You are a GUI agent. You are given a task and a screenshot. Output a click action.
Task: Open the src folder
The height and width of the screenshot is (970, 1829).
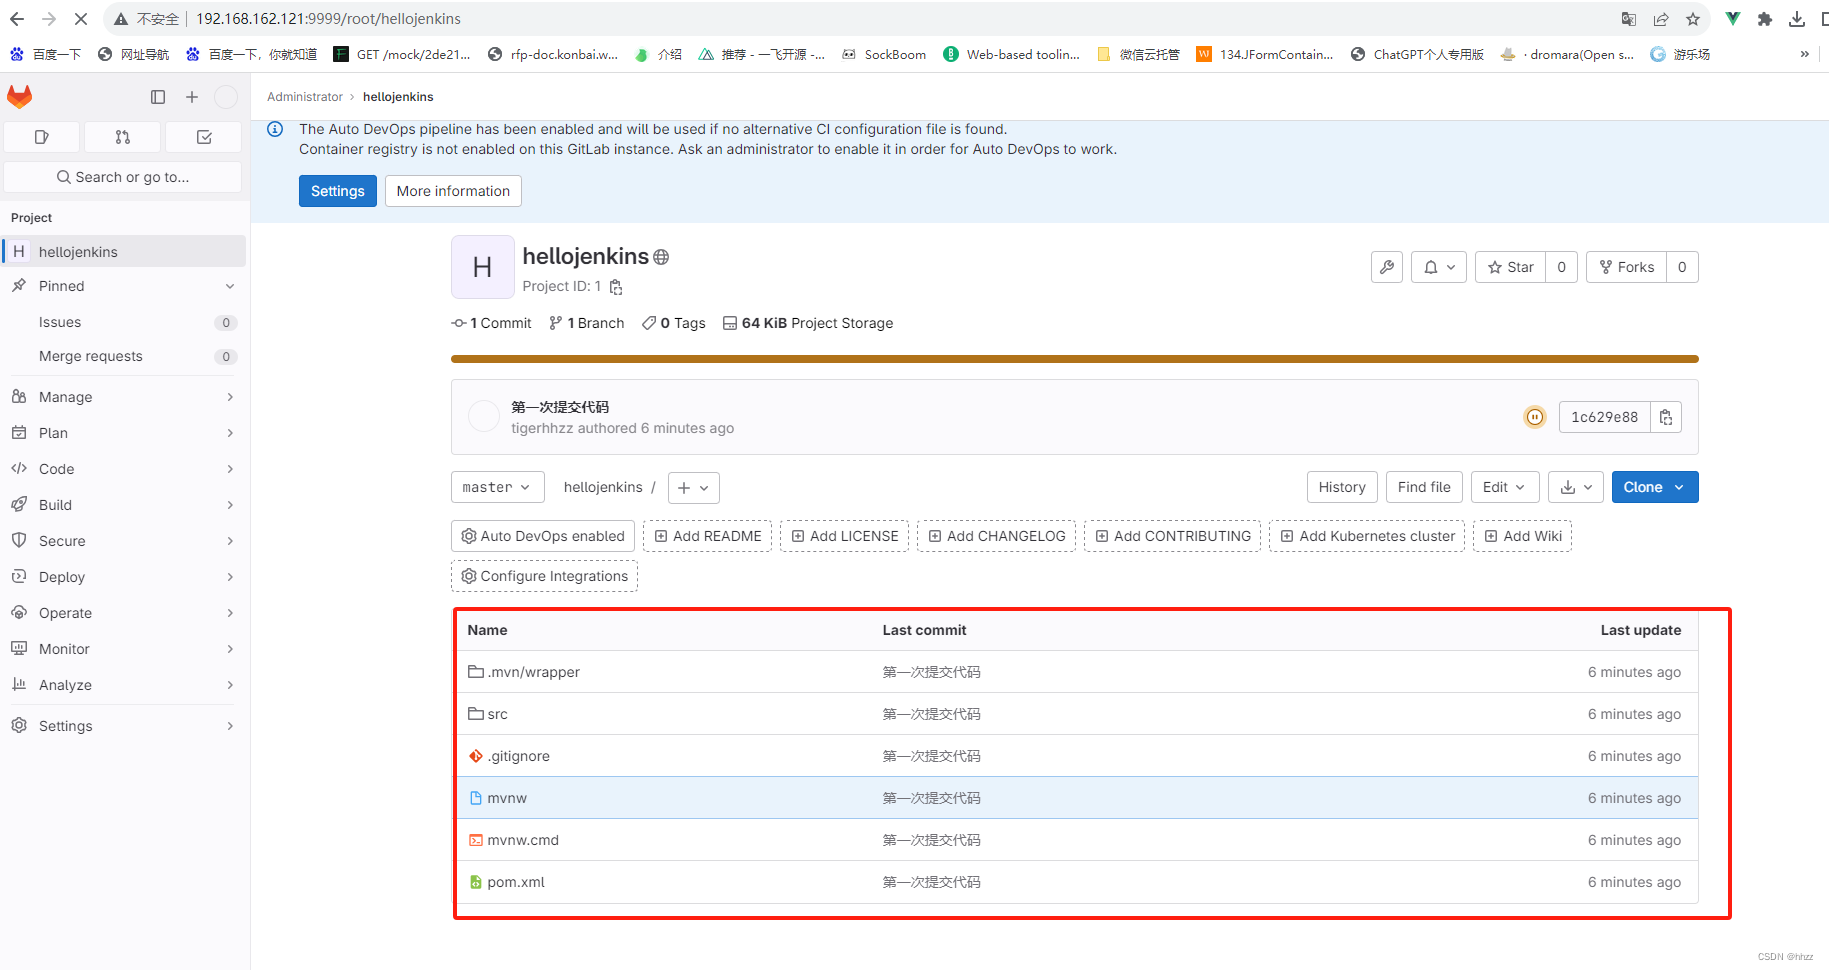point(497,714)
